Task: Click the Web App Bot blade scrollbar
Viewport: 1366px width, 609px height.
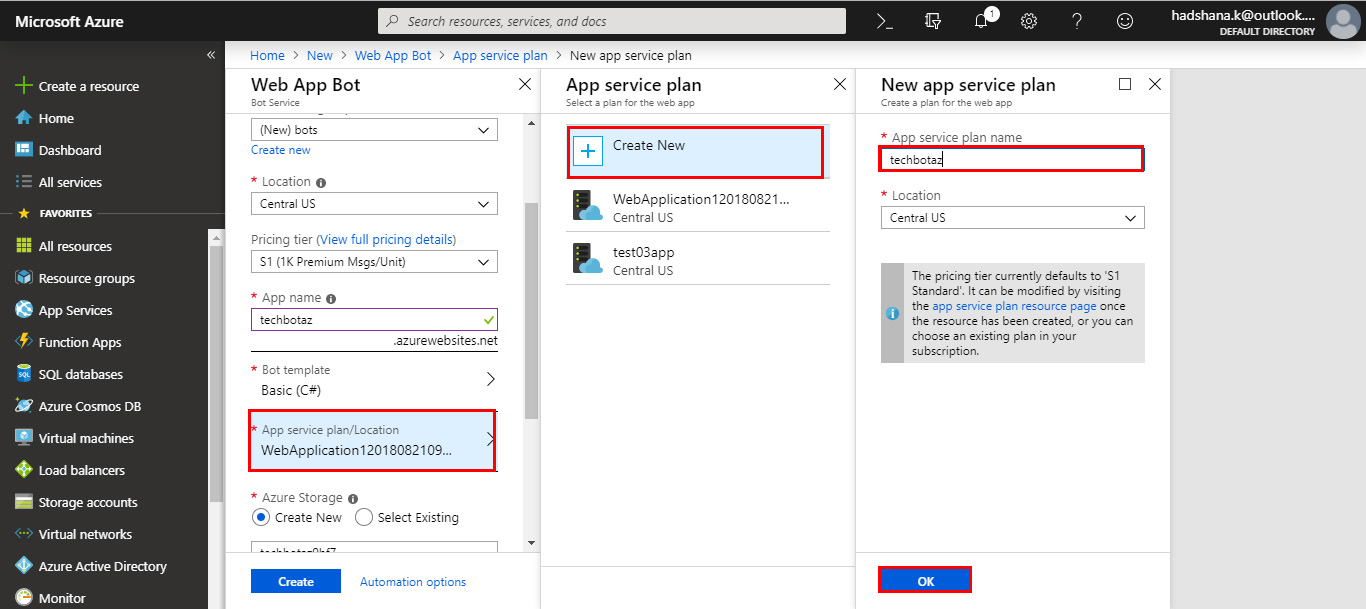Action: 531,310
